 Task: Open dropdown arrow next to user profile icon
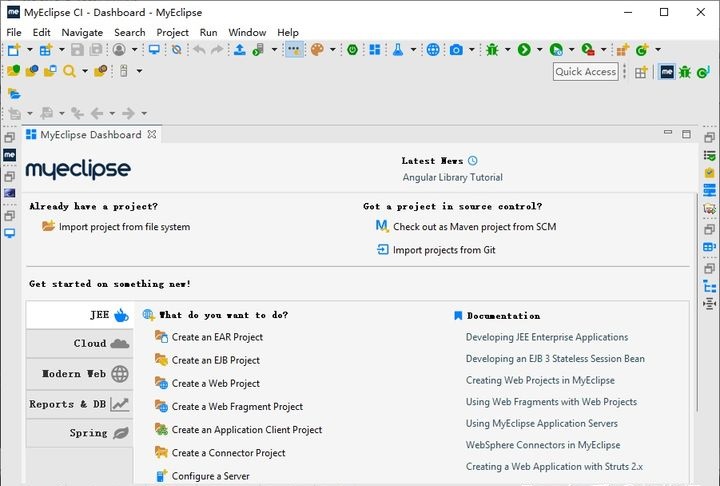(x=135, y=50)
